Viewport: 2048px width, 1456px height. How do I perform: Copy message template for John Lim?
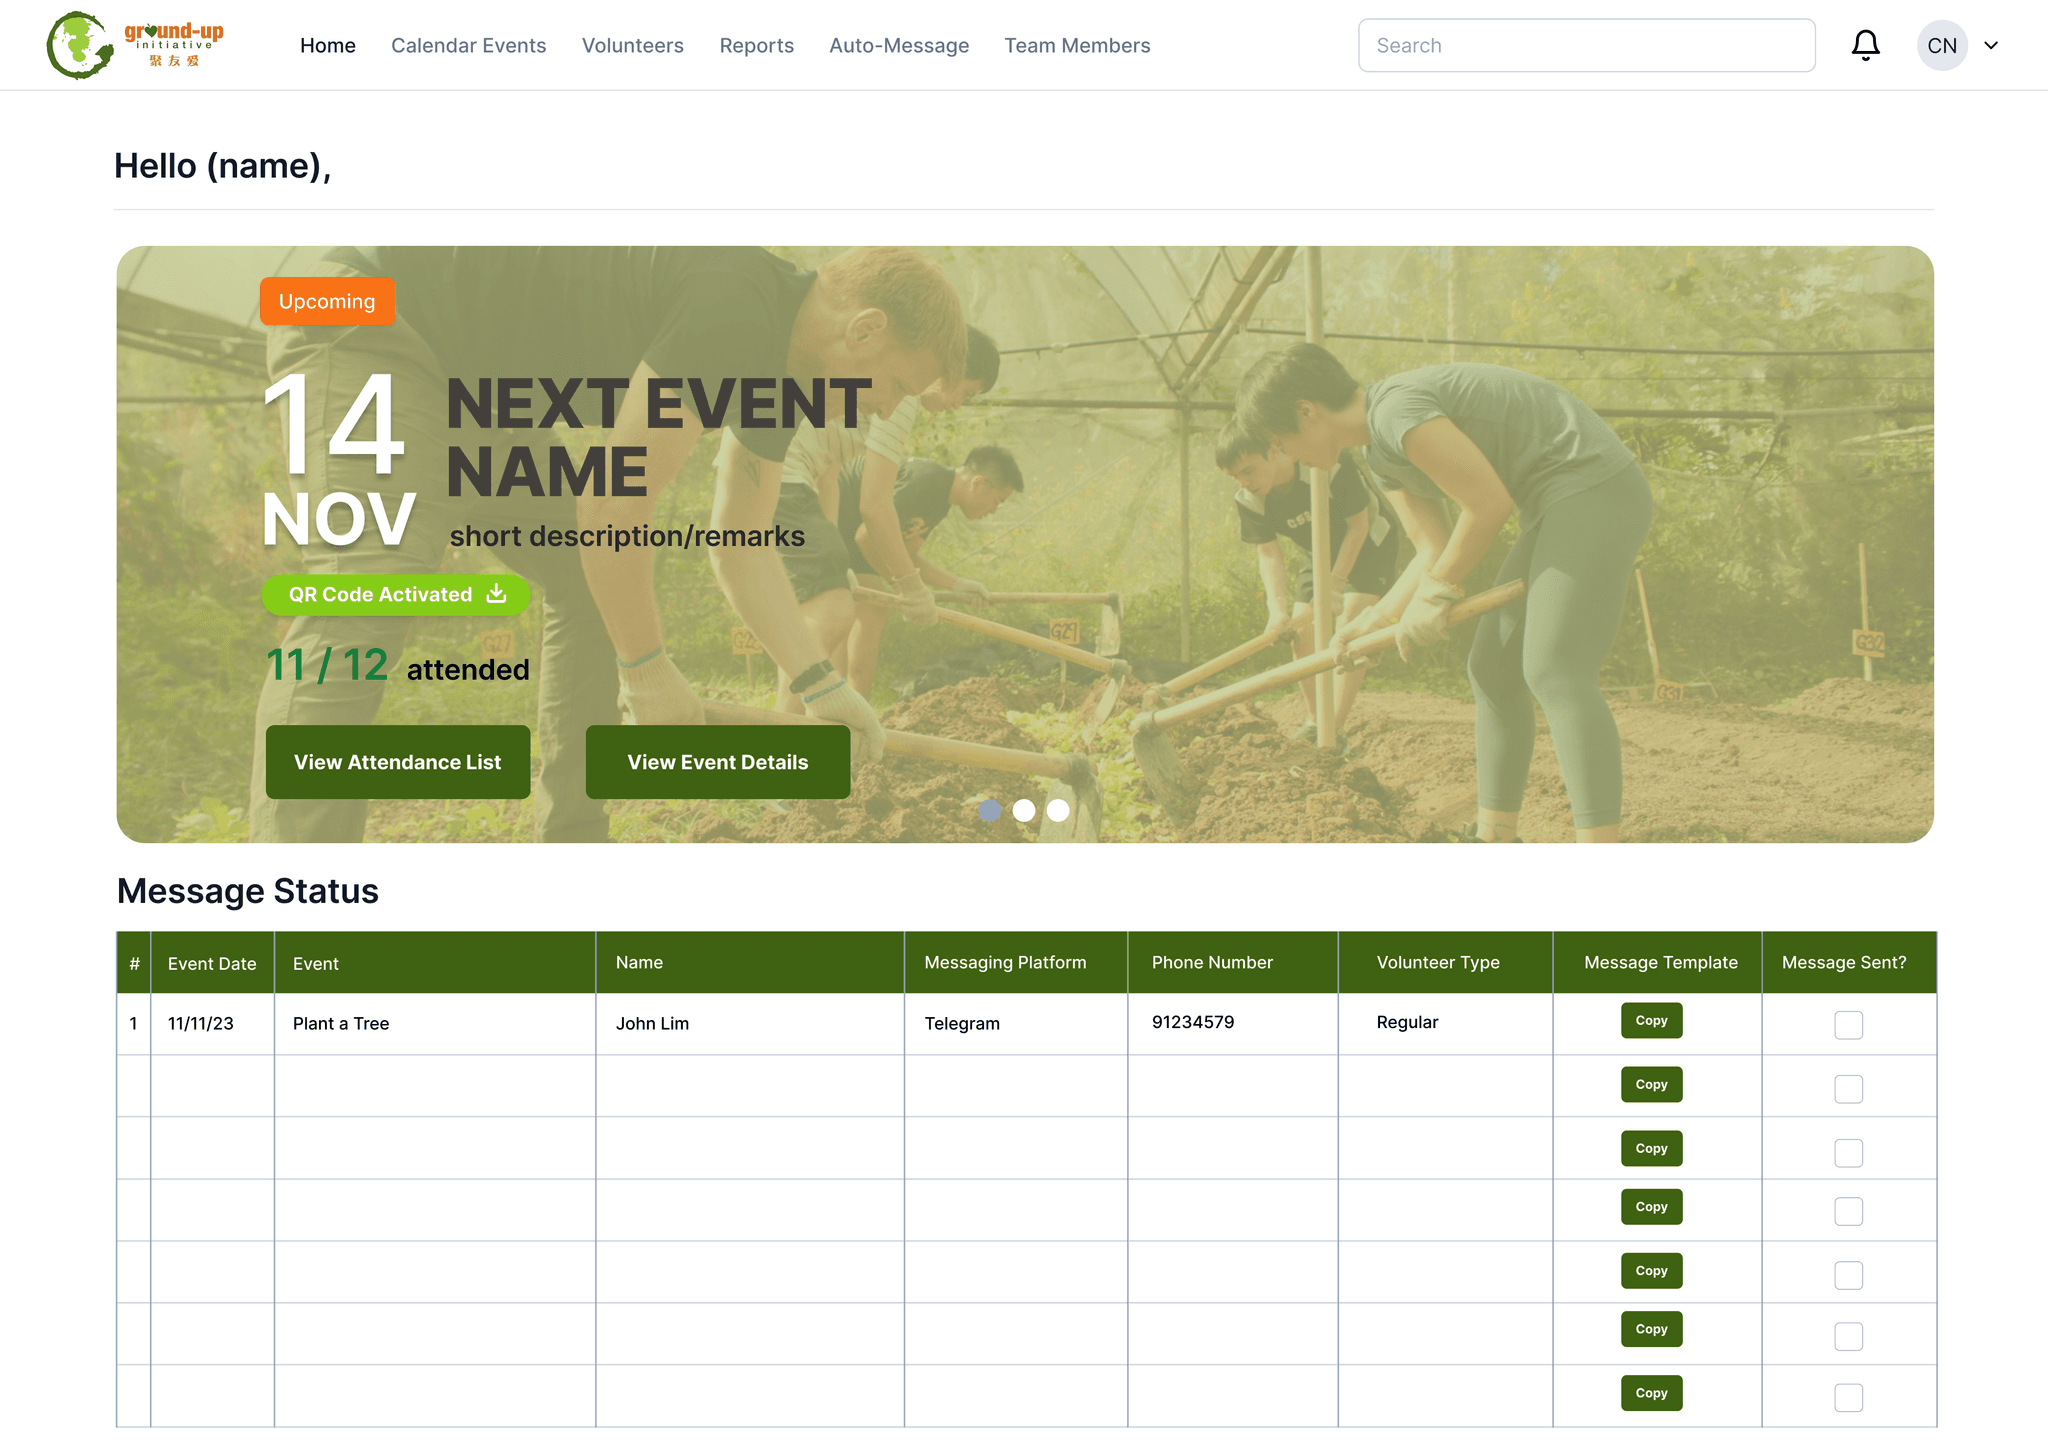coord(1651,1021)
